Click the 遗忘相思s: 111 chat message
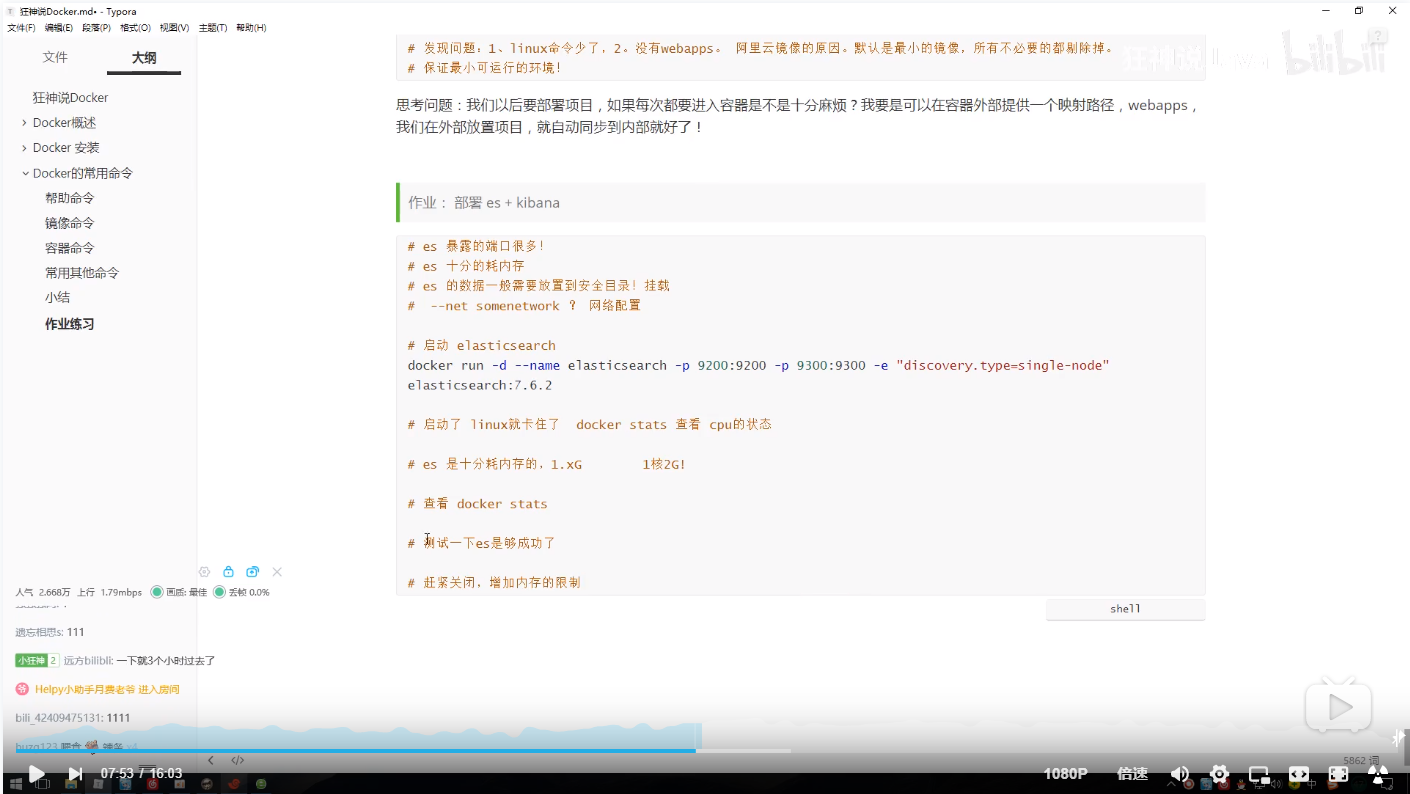 (x=49, y=632)
